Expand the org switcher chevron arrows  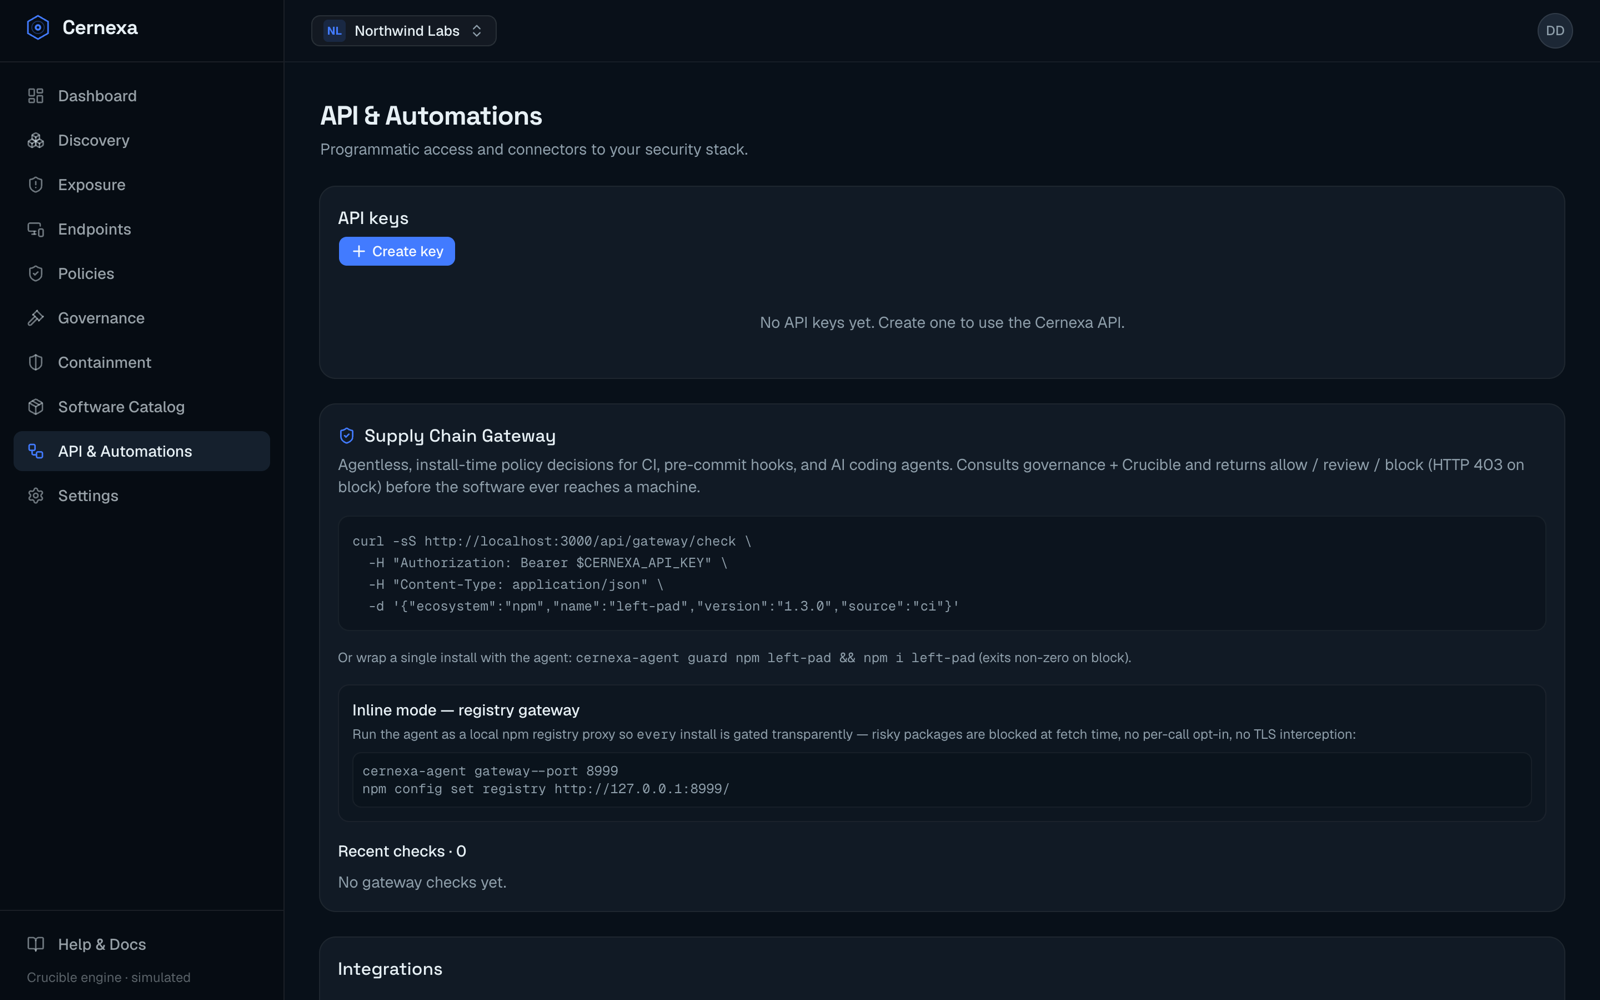477,31
